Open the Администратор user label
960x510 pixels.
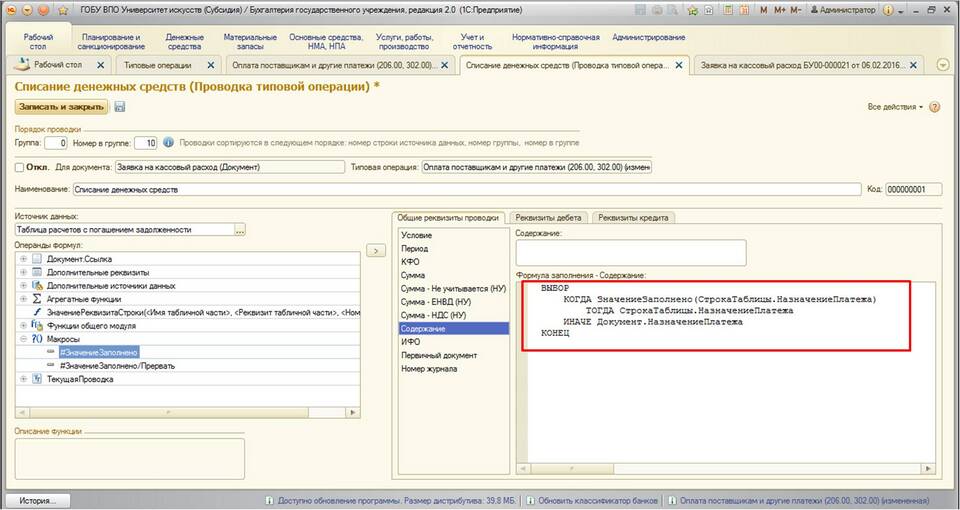coord(843,10)
